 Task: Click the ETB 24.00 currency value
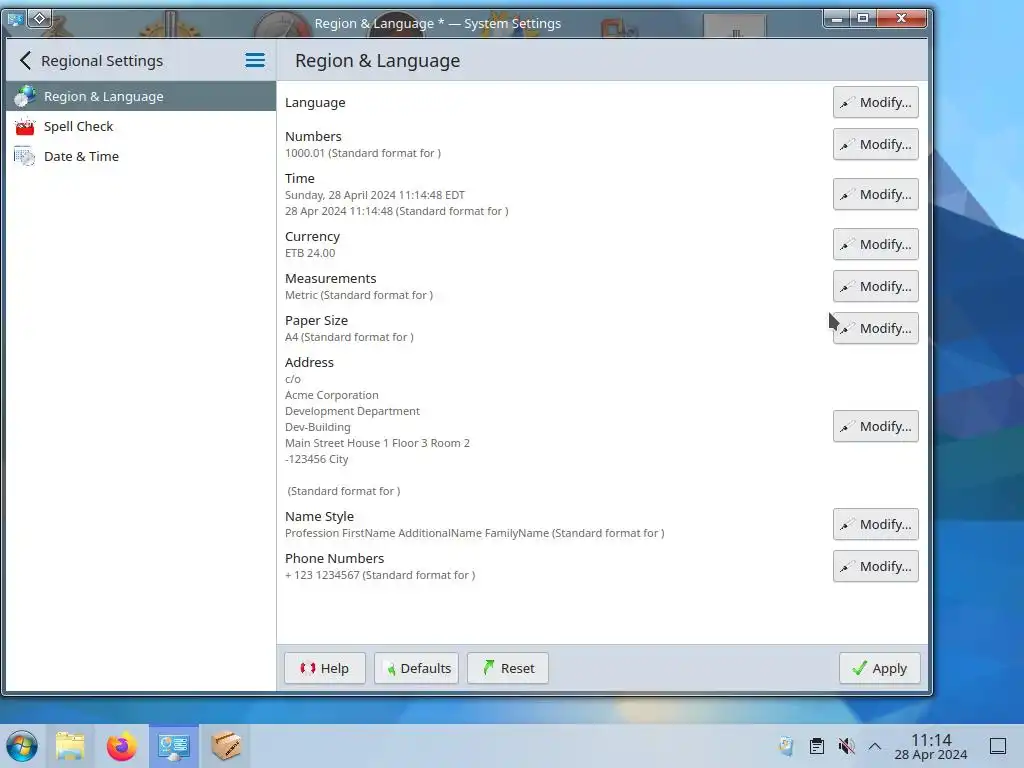tap(310, 253)
